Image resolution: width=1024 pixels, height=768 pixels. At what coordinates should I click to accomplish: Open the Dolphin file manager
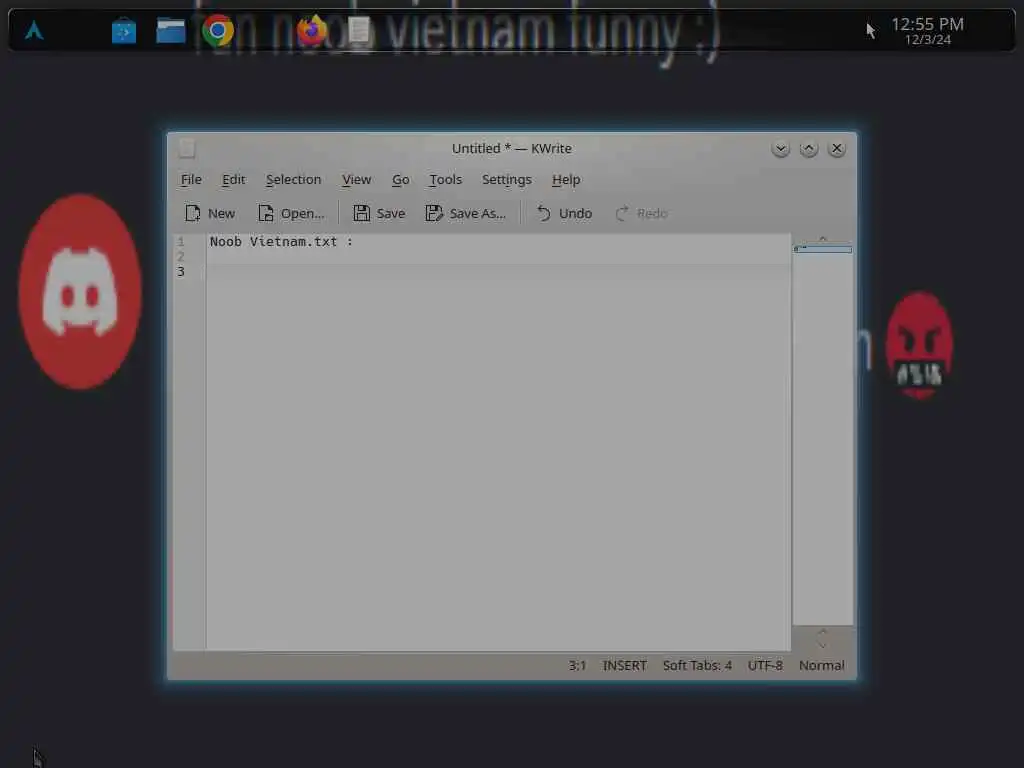170,31
